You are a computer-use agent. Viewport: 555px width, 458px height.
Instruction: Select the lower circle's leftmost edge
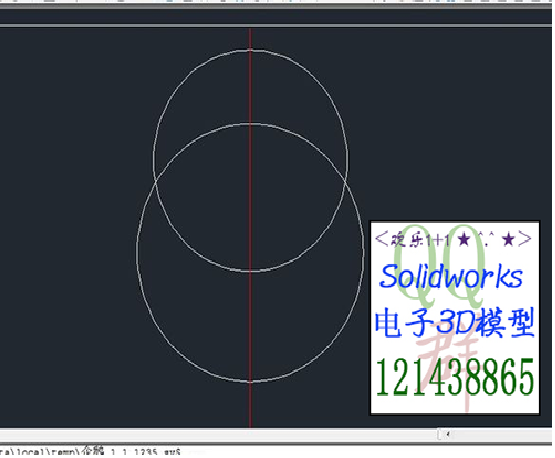137,252
